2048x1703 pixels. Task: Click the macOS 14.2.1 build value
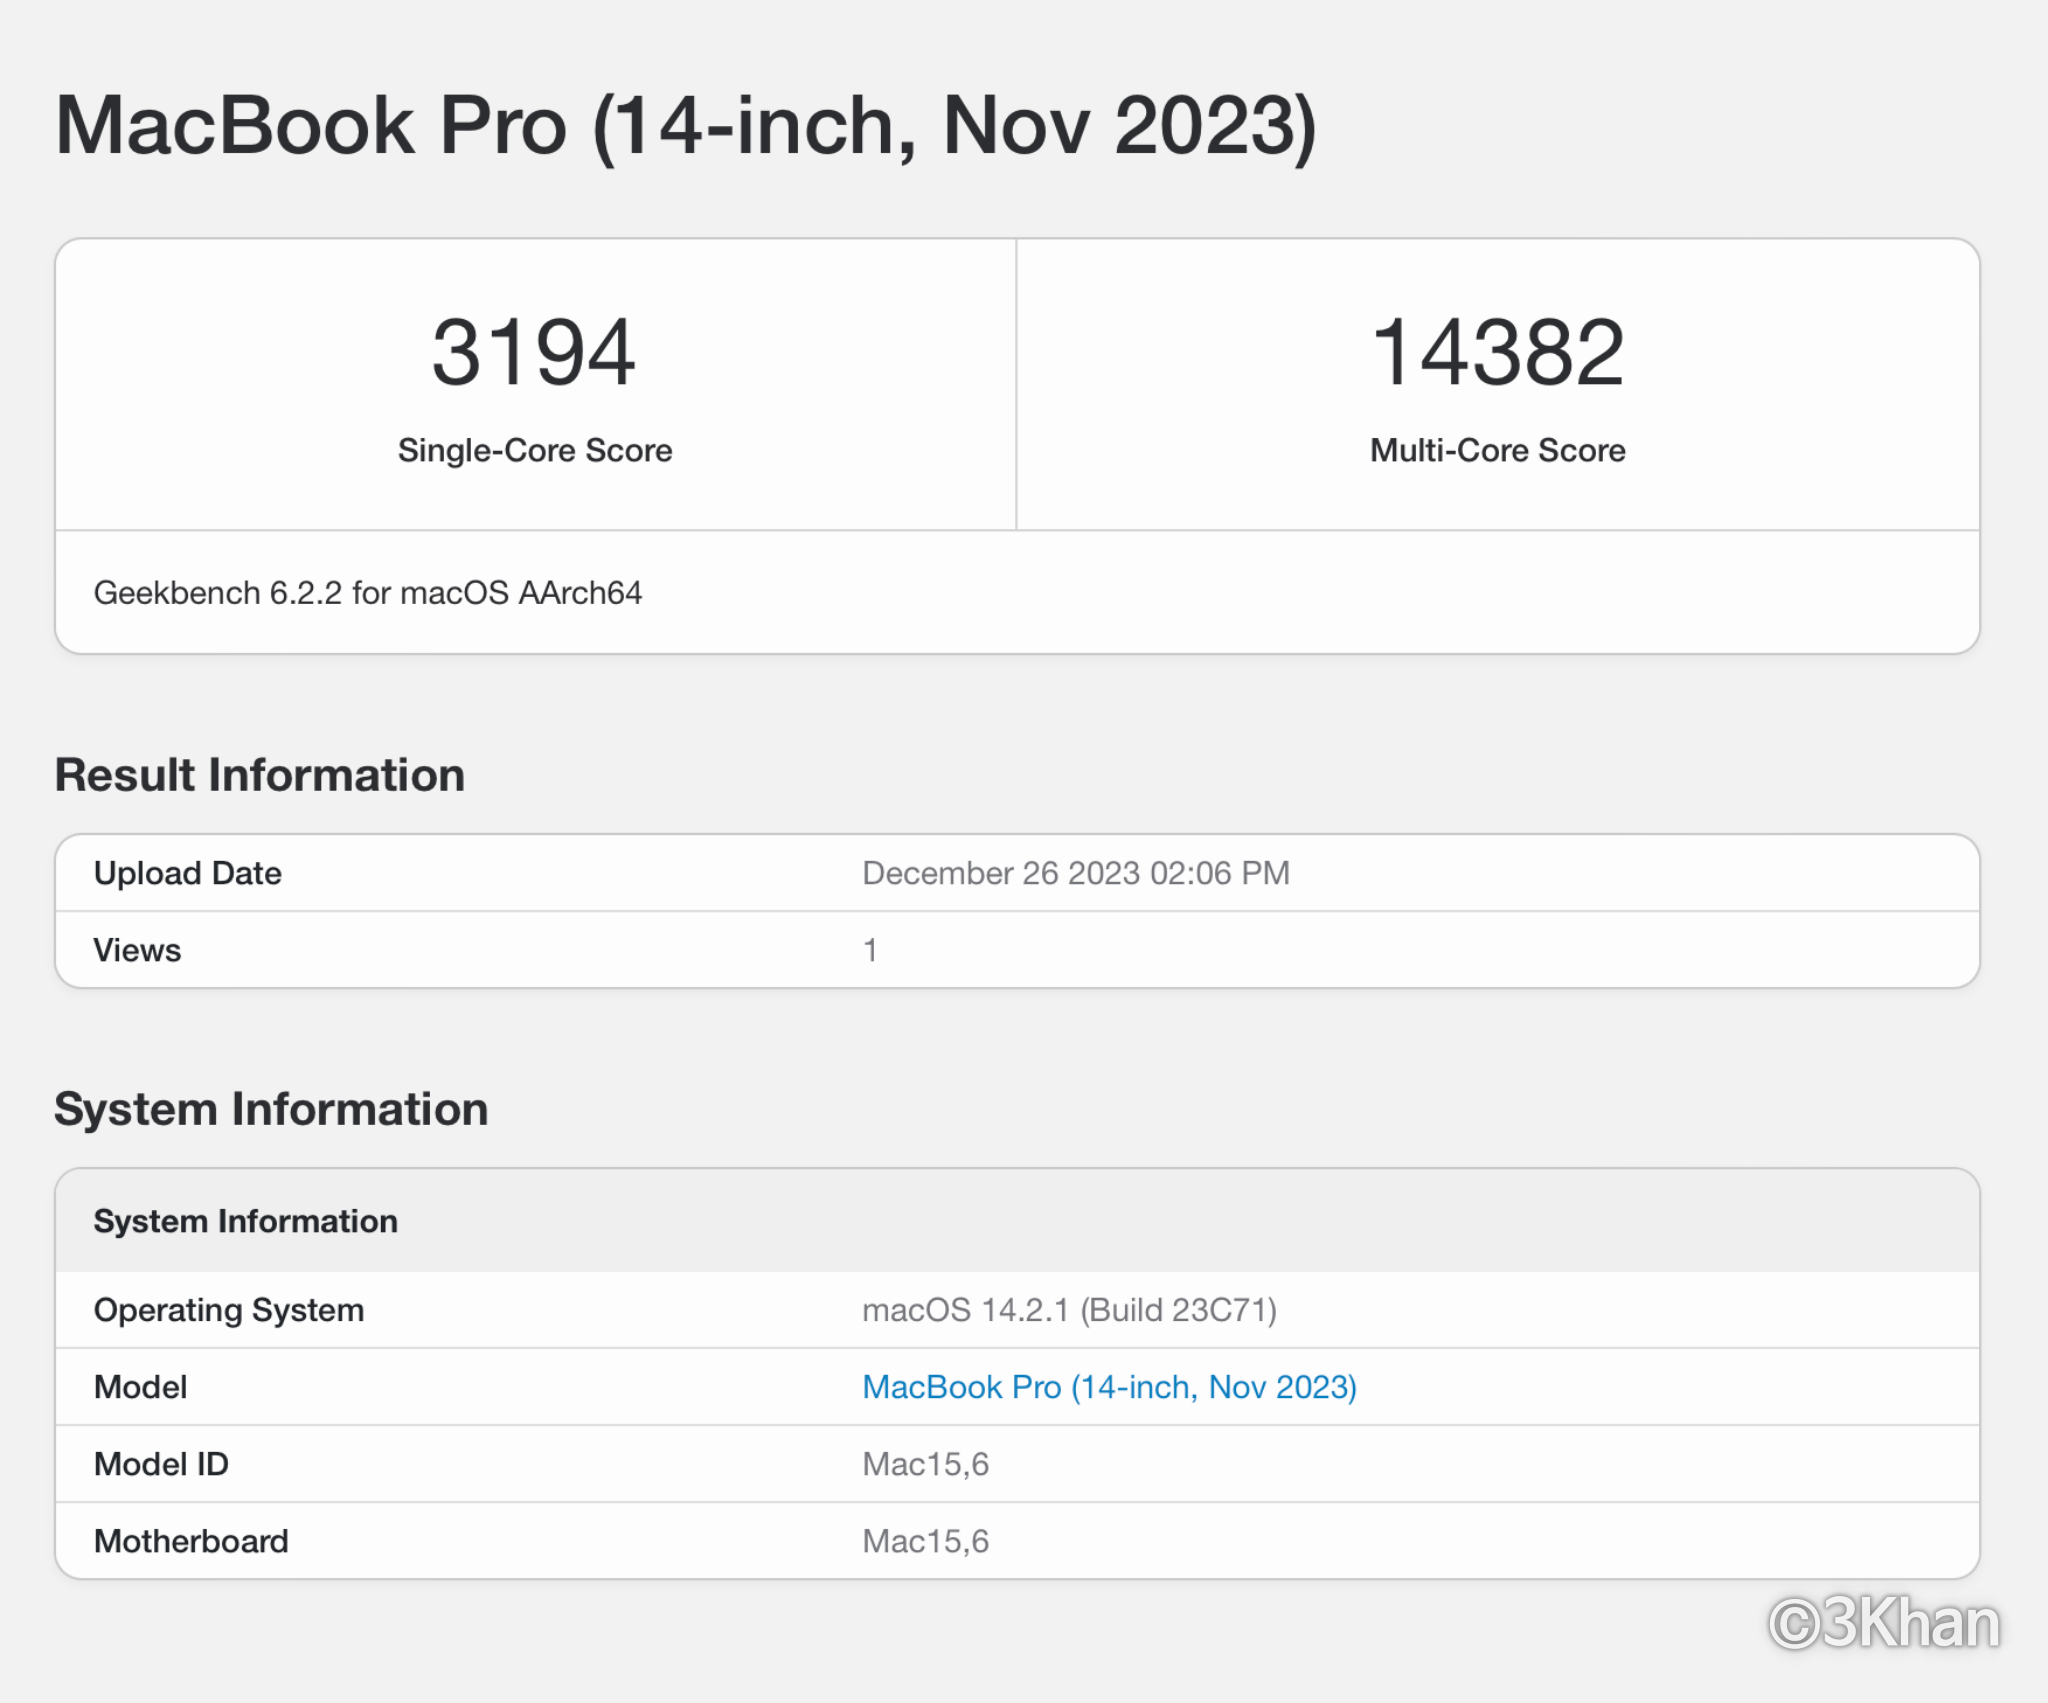click(1069, 1310)
